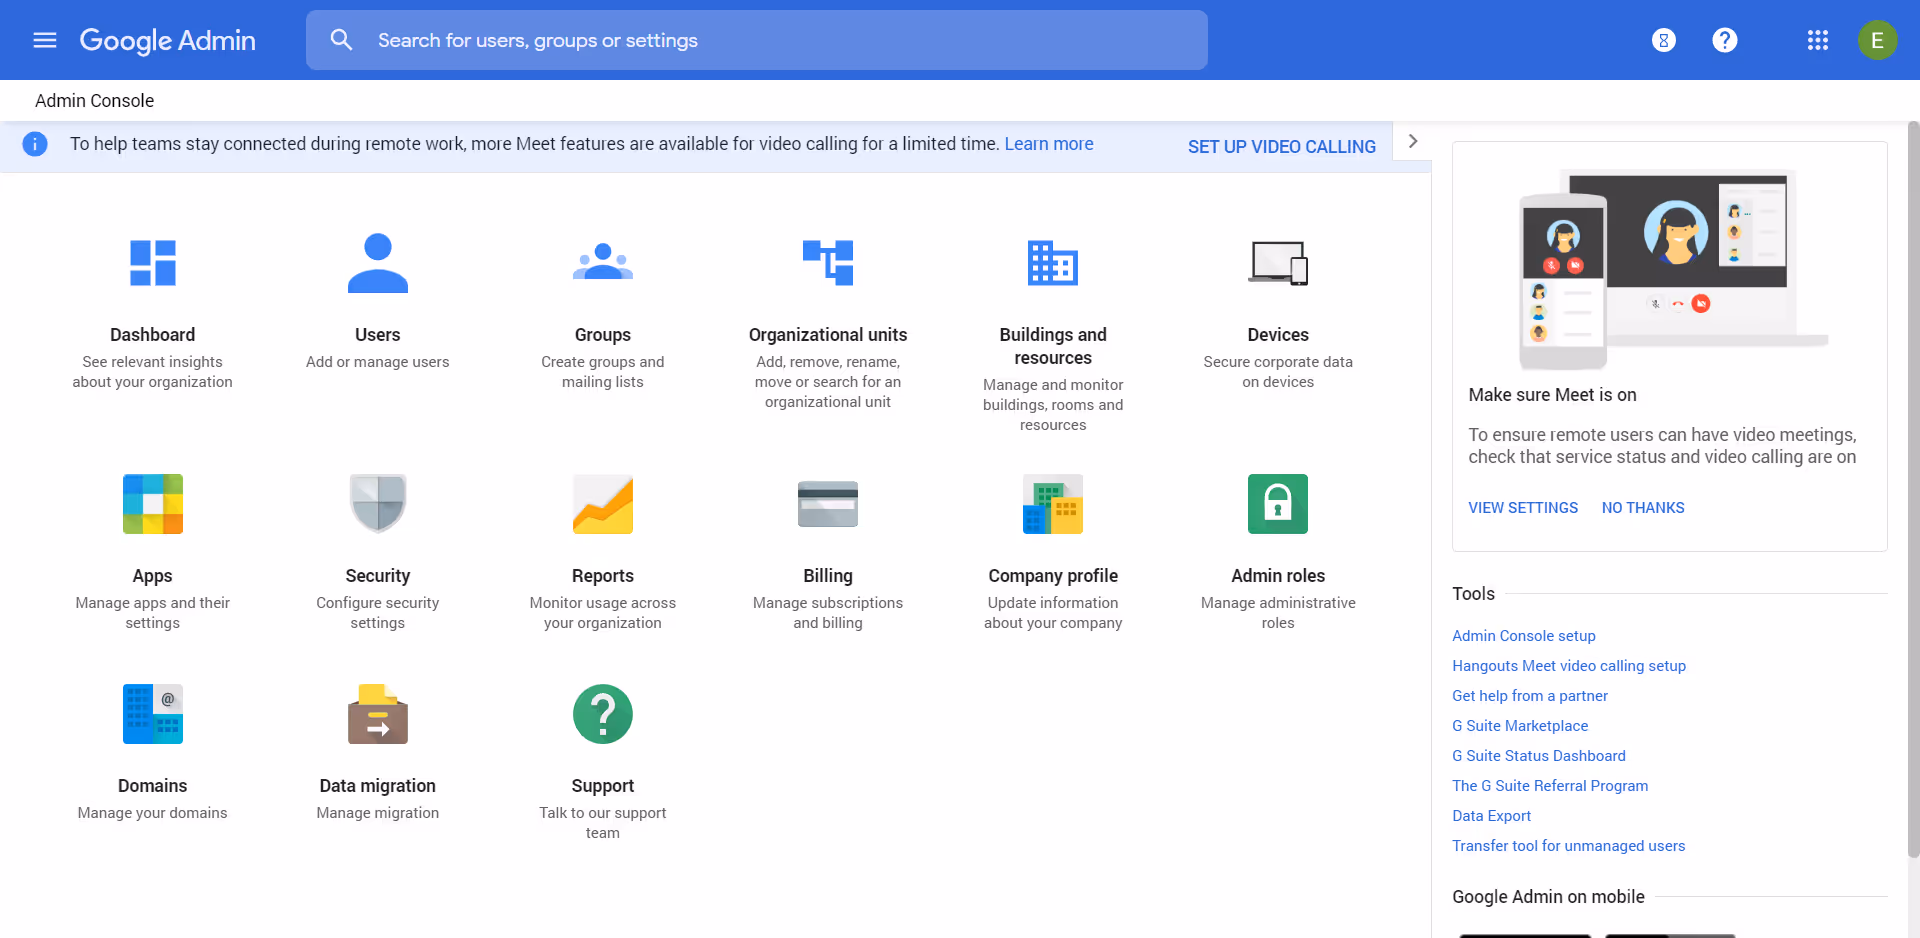Screen dimensions: 1920x938
Task: Click the Support title text
Action: pyautogui.click(x=603, y=786)
